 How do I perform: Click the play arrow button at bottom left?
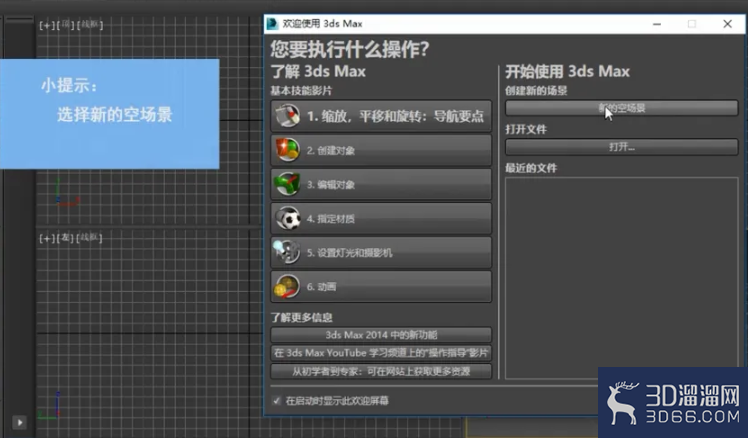pyautogui.click(x=20, y=422)
